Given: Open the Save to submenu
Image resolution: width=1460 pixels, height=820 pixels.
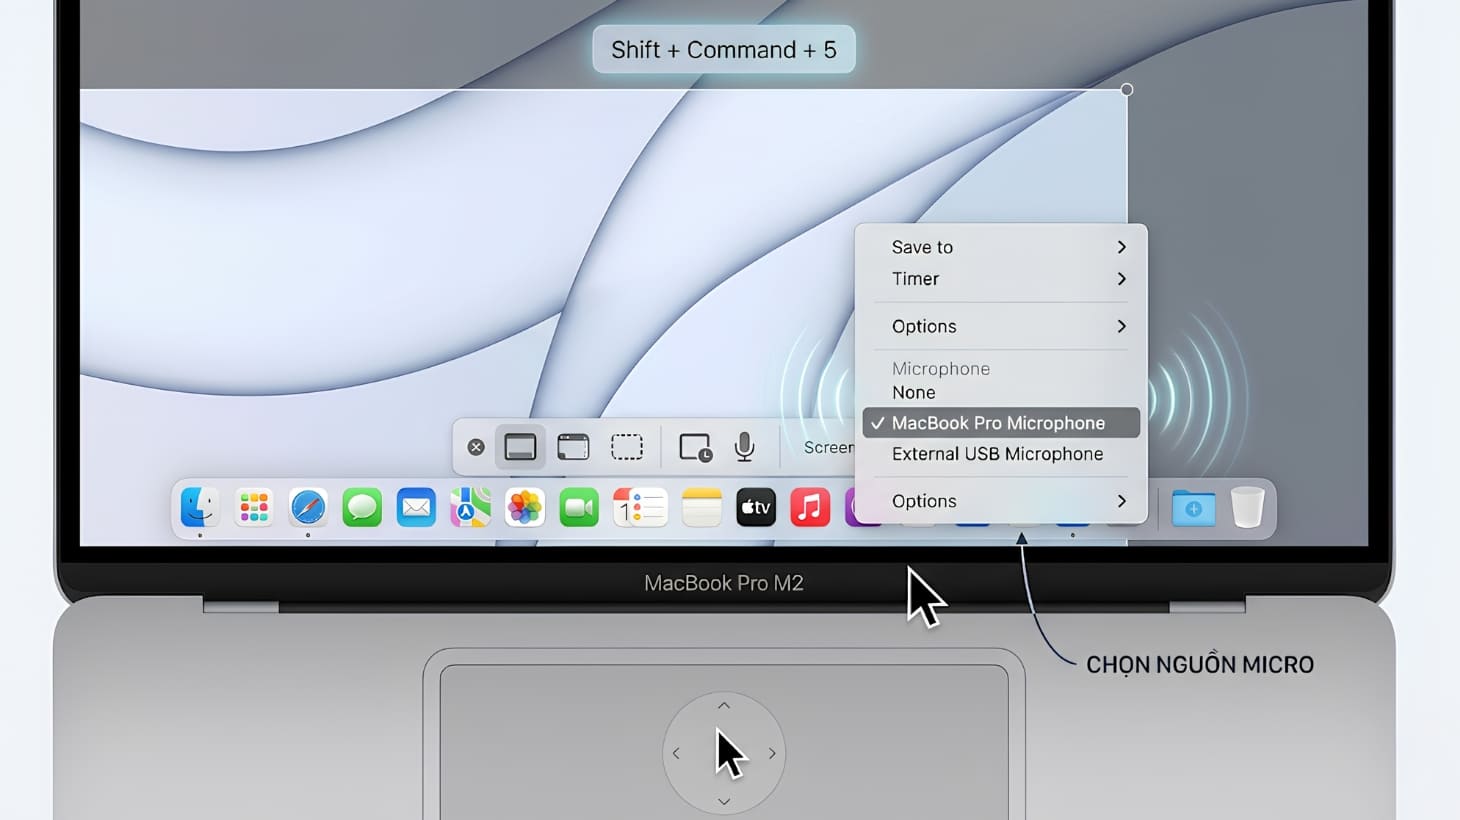Looking at the screenshot, I should point(1001,247).
